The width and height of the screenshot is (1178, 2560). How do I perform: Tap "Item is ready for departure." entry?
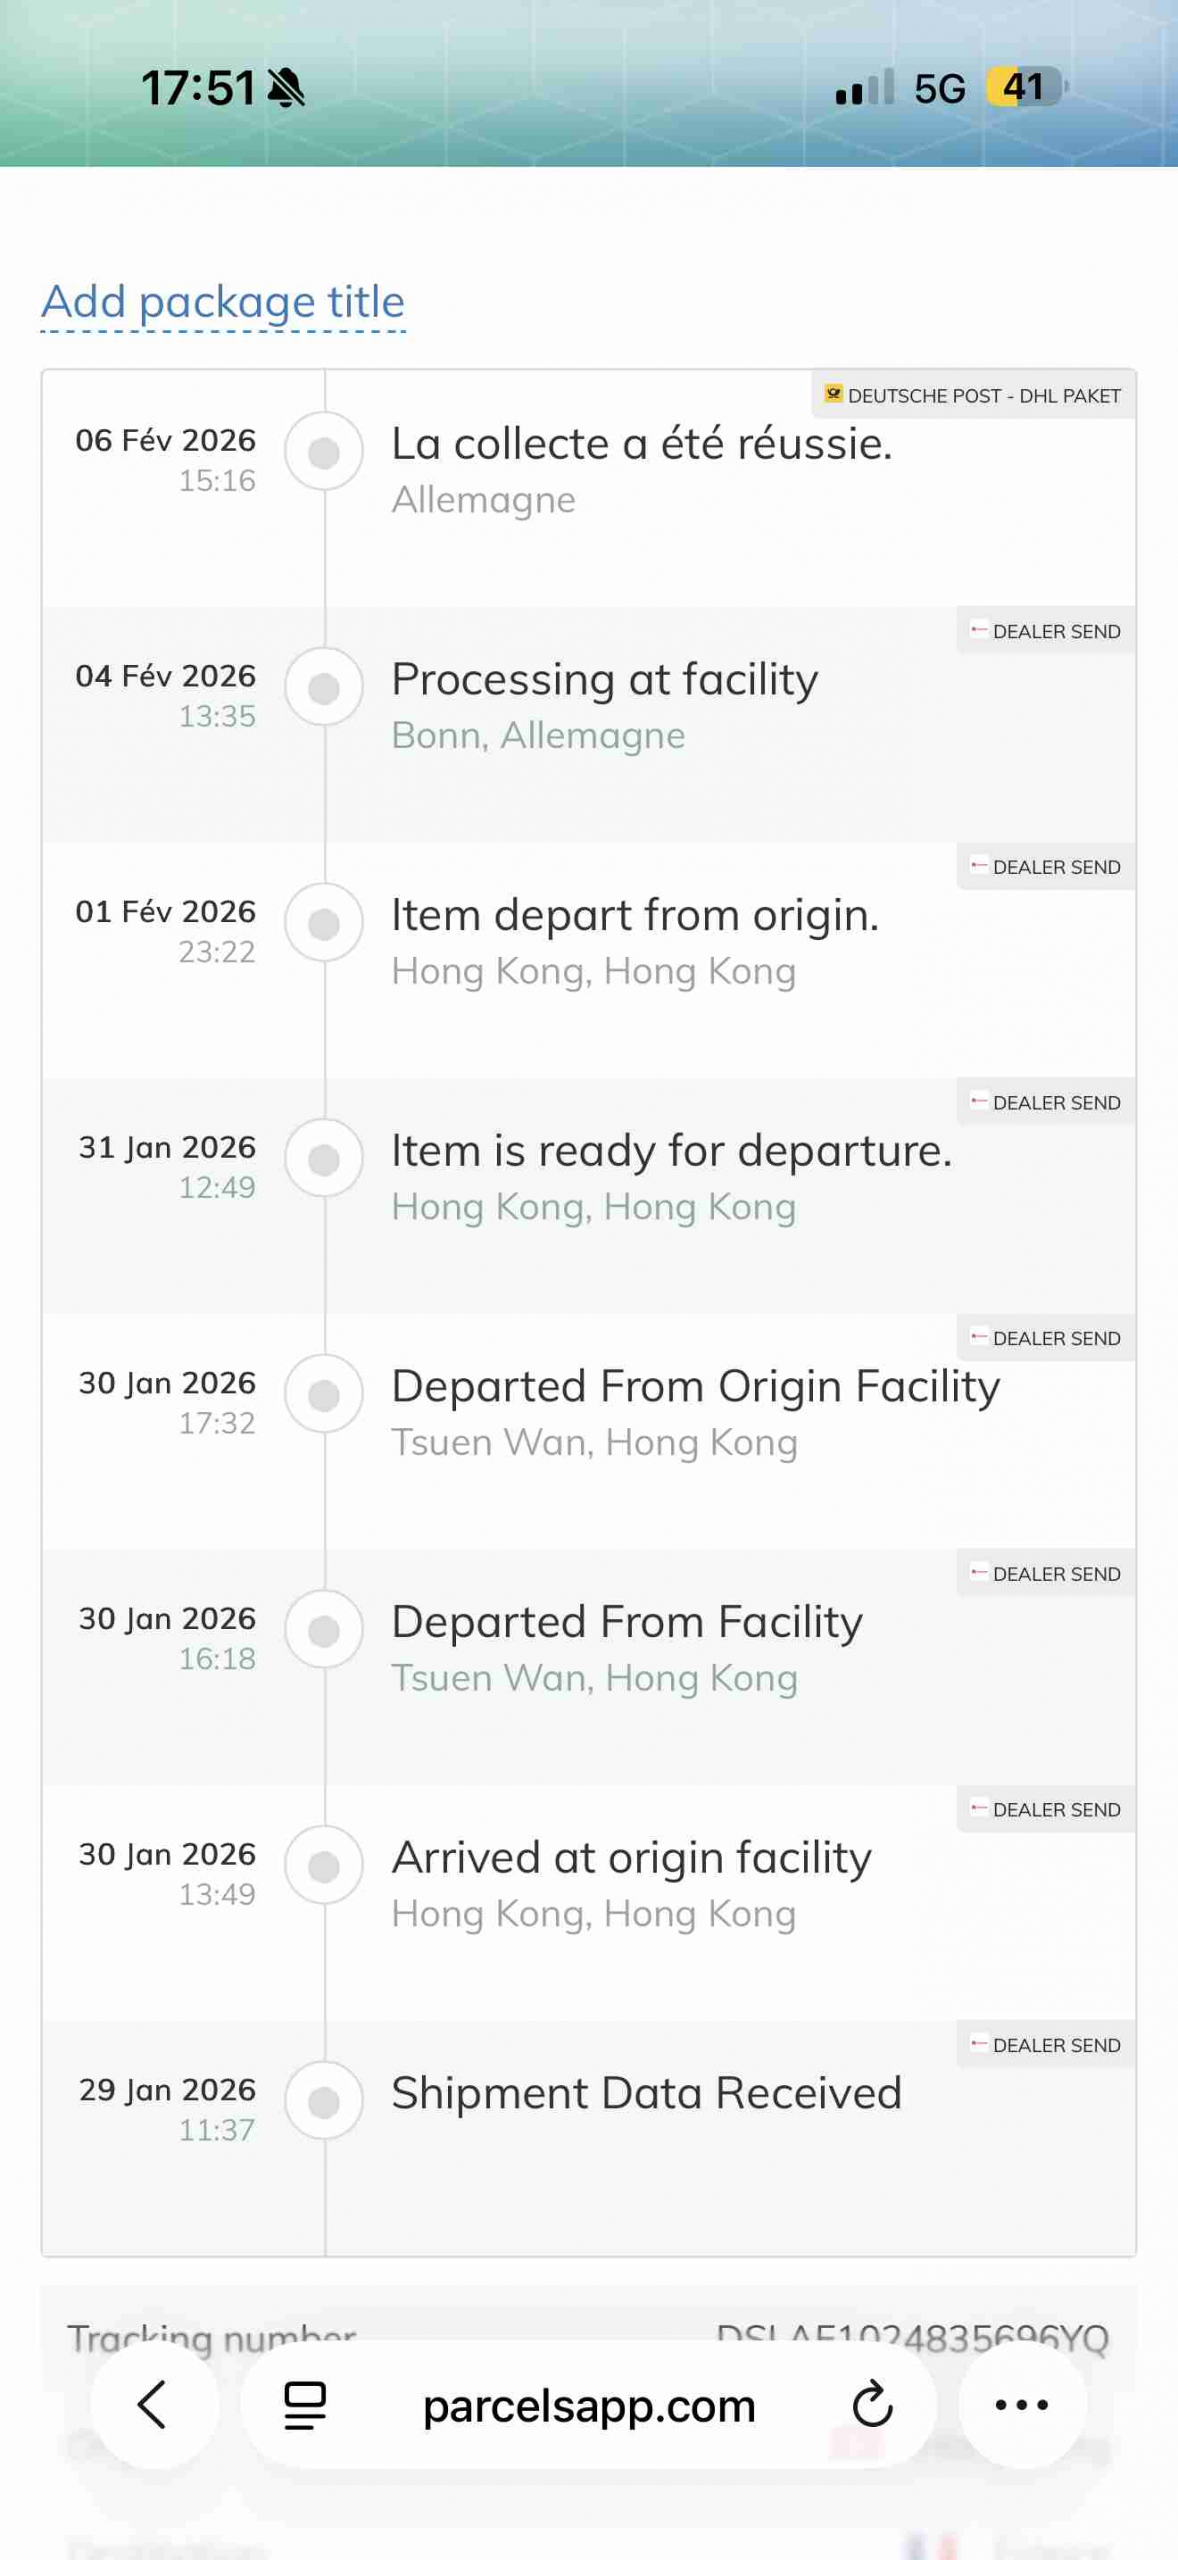pos(671,1151)
